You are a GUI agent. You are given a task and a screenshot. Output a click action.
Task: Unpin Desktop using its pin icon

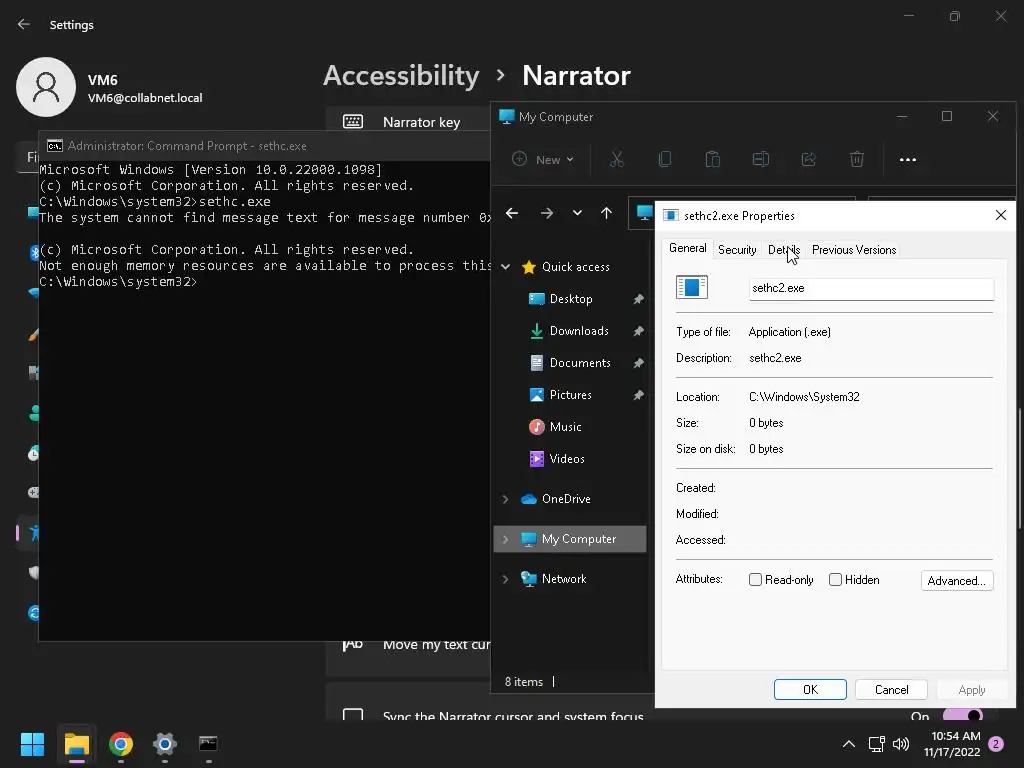pos(638,299)
